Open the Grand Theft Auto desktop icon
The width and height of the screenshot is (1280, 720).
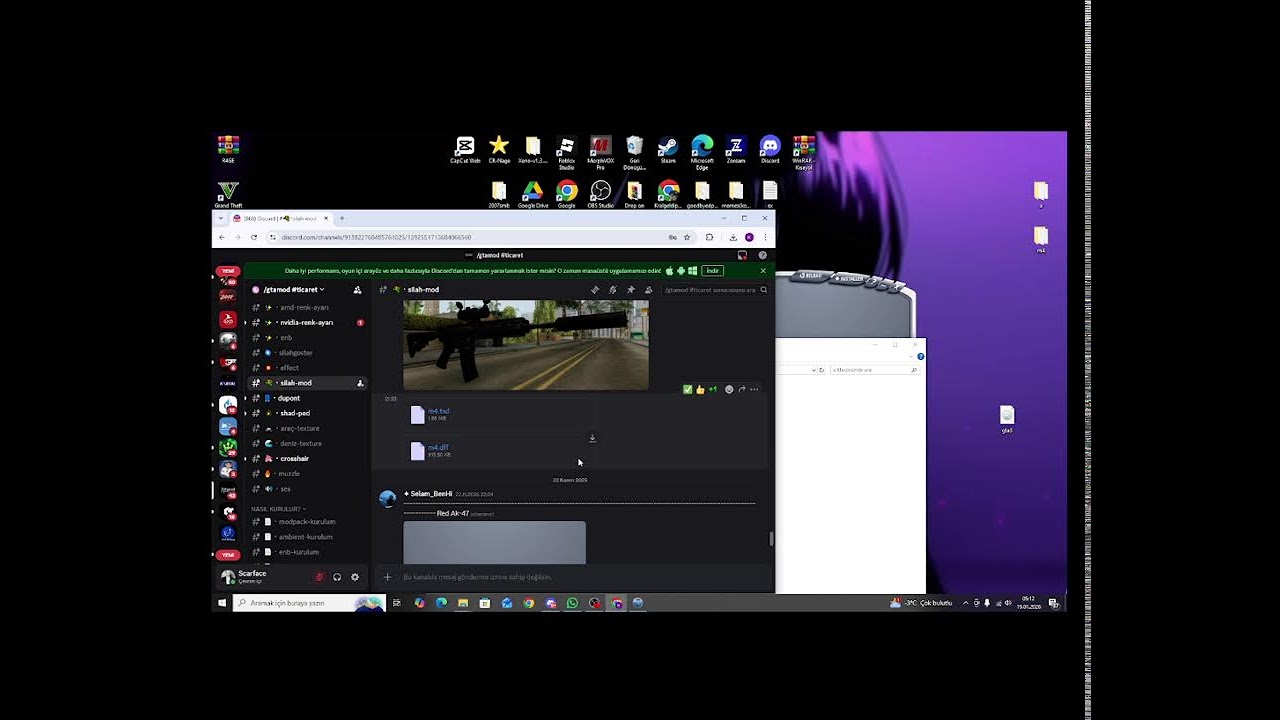(x=228, y=194)
